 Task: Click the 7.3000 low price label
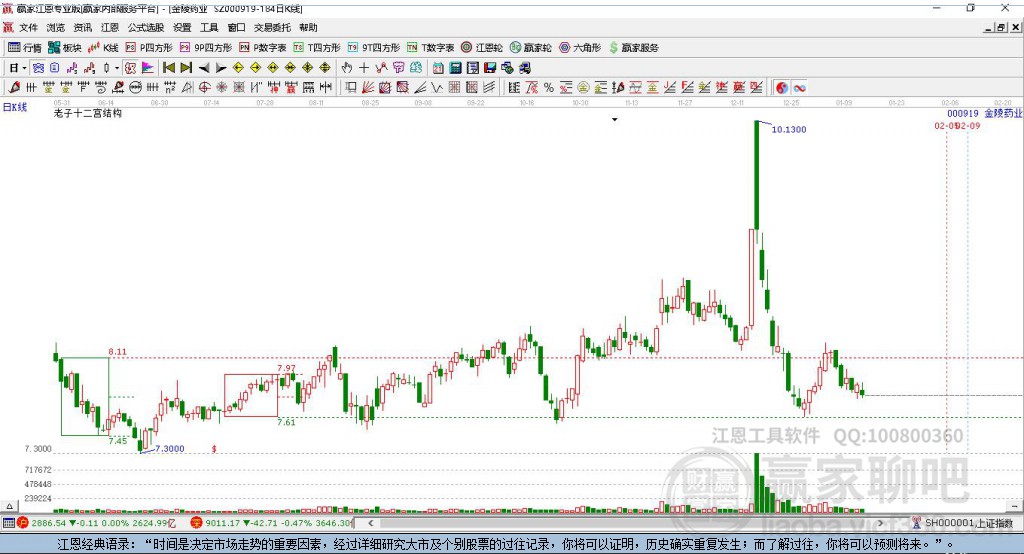tap(170, 448)
